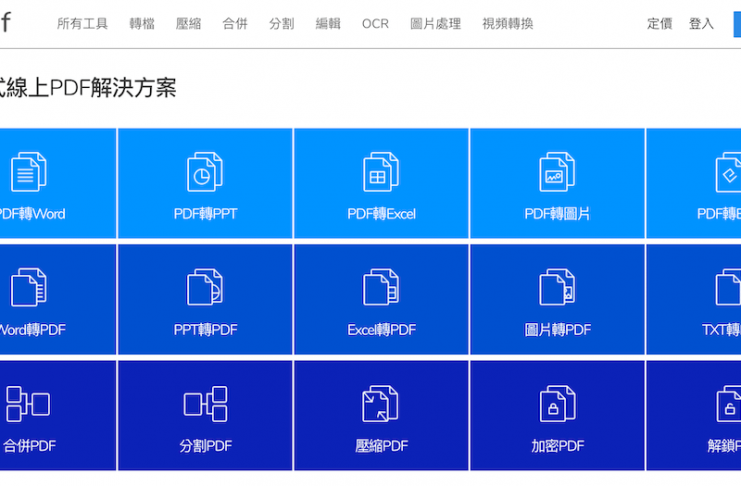Image resolution: width=741 pixels, height=486 pixels.
Task: Click the 圖片轉PDF file icon
Action: pos(557,287)
